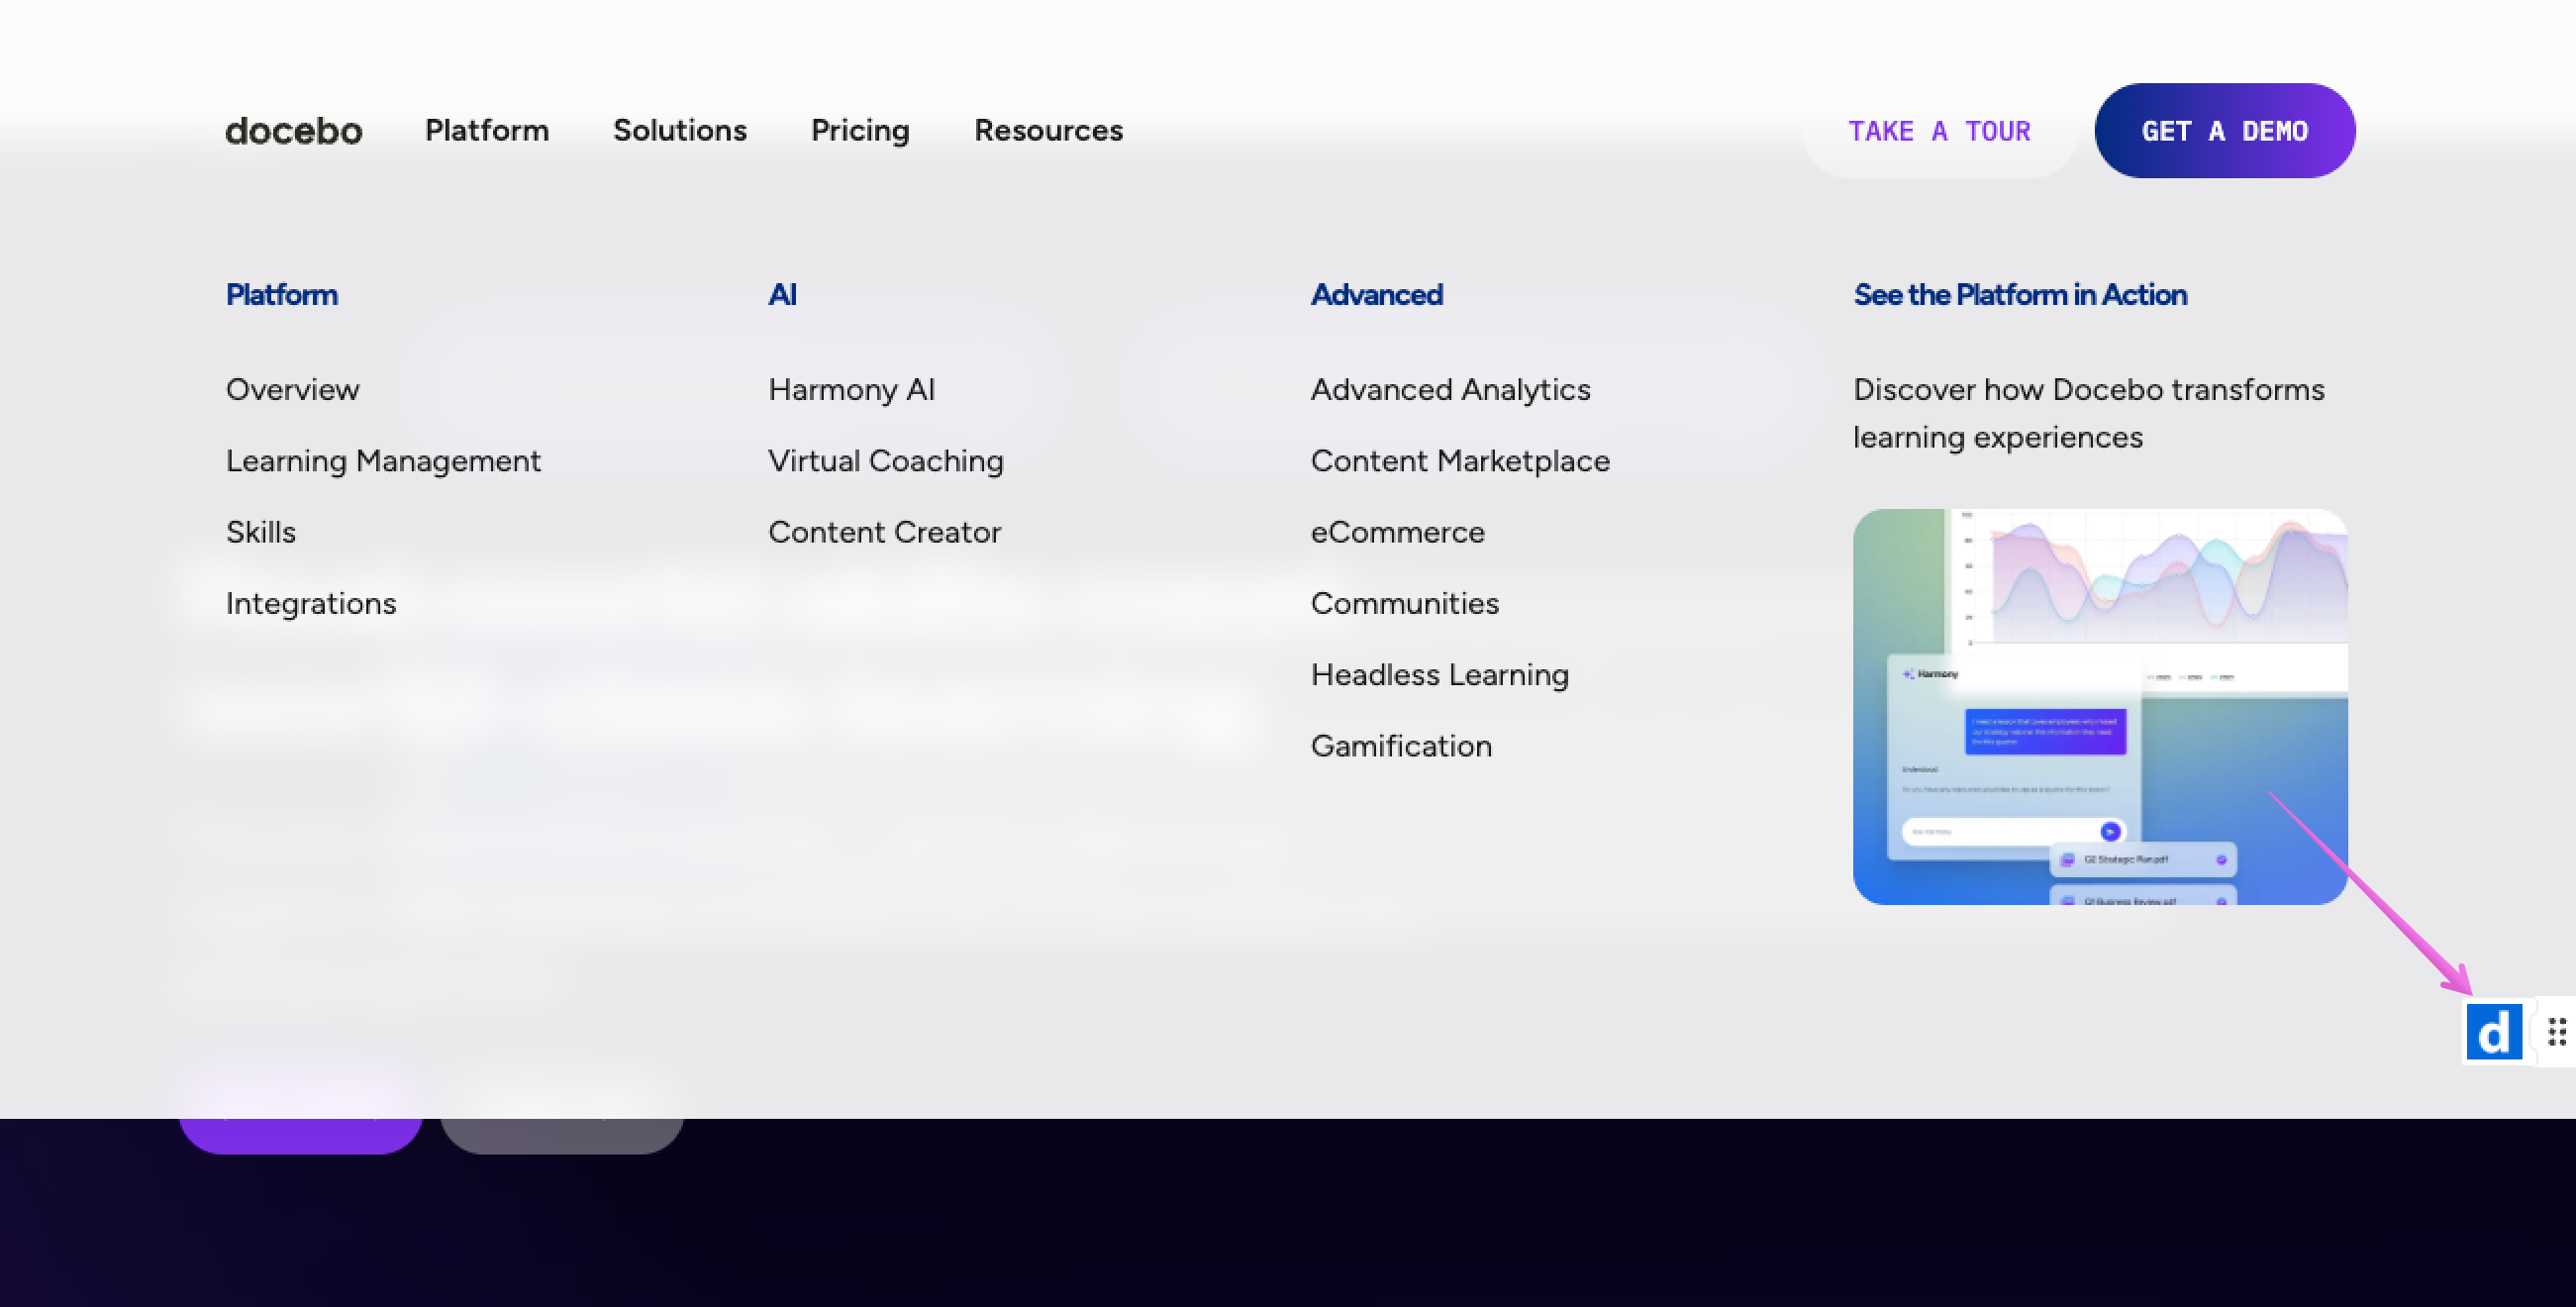
Task: Go to Content Marketplace
Action: pos(1460,461)
